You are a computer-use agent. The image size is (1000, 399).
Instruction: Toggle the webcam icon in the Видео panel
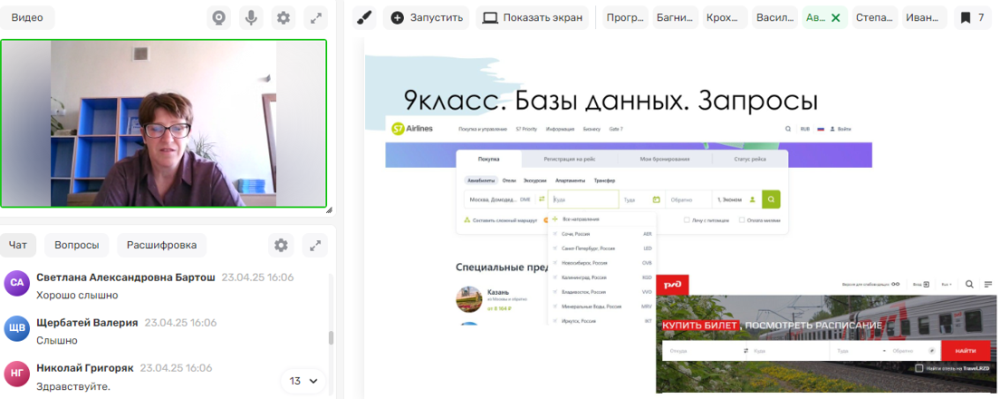click(219, 18)
